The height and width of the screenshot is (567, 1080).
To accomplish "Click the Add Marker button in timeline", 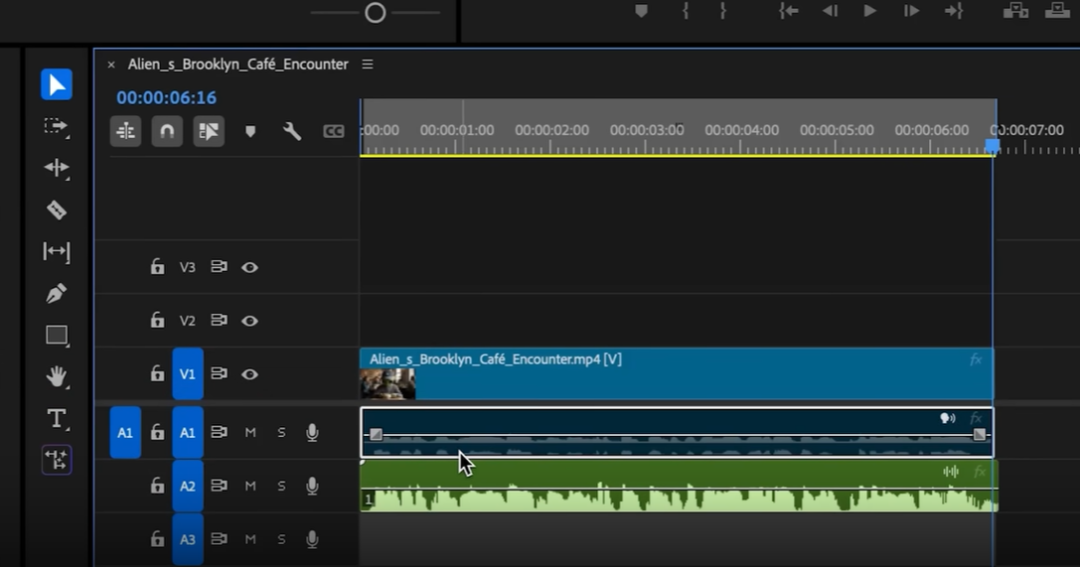I will (x=250, y=131).
